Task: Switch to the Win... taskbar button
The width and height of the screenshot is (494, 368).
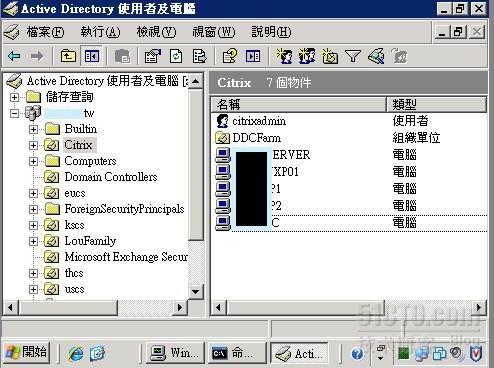Action: click(x=175, y=353)
